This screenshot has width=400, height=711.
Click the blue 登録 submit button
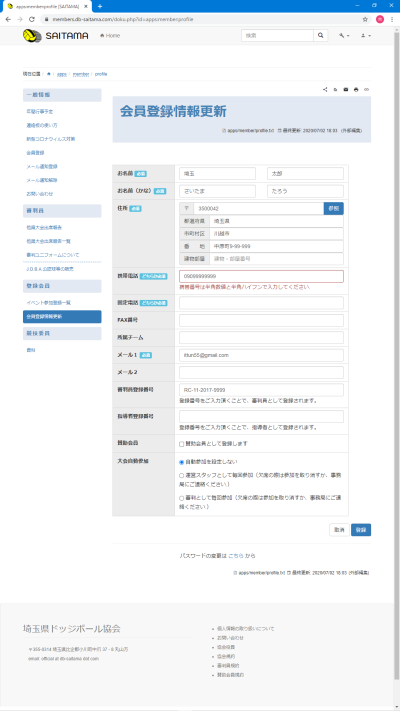(361, 530)
